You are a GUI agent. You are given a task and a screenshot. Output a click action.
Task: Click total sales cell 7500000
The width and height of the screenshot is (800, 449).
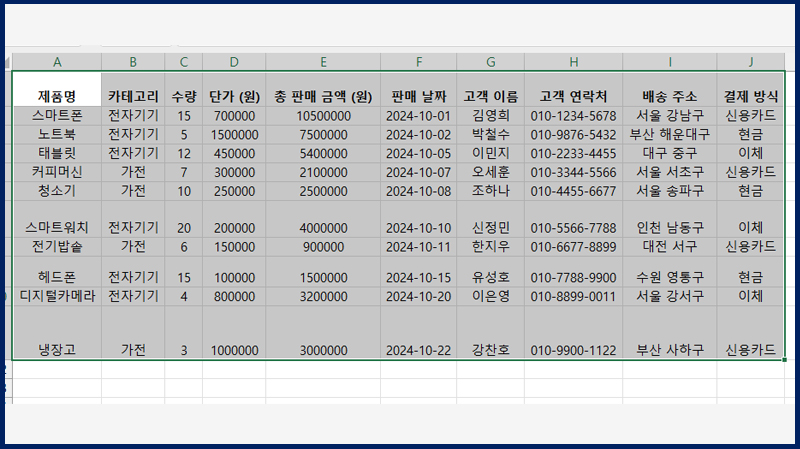tap(323, 135)
